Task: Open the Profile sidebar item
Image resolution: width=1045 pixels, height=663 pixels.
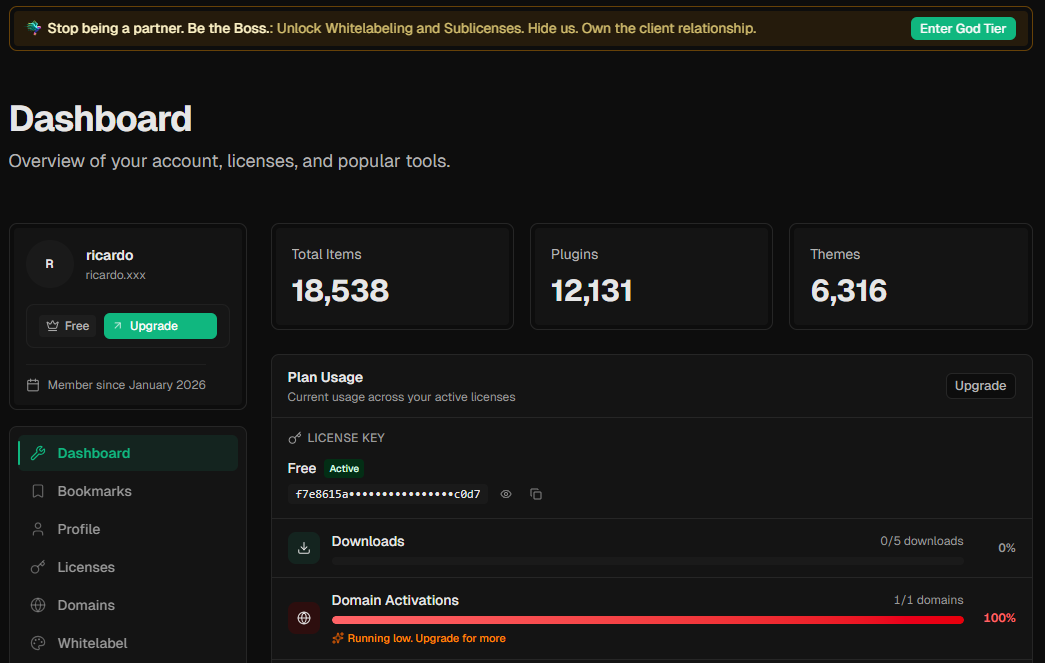Action: tap(79, 529)
